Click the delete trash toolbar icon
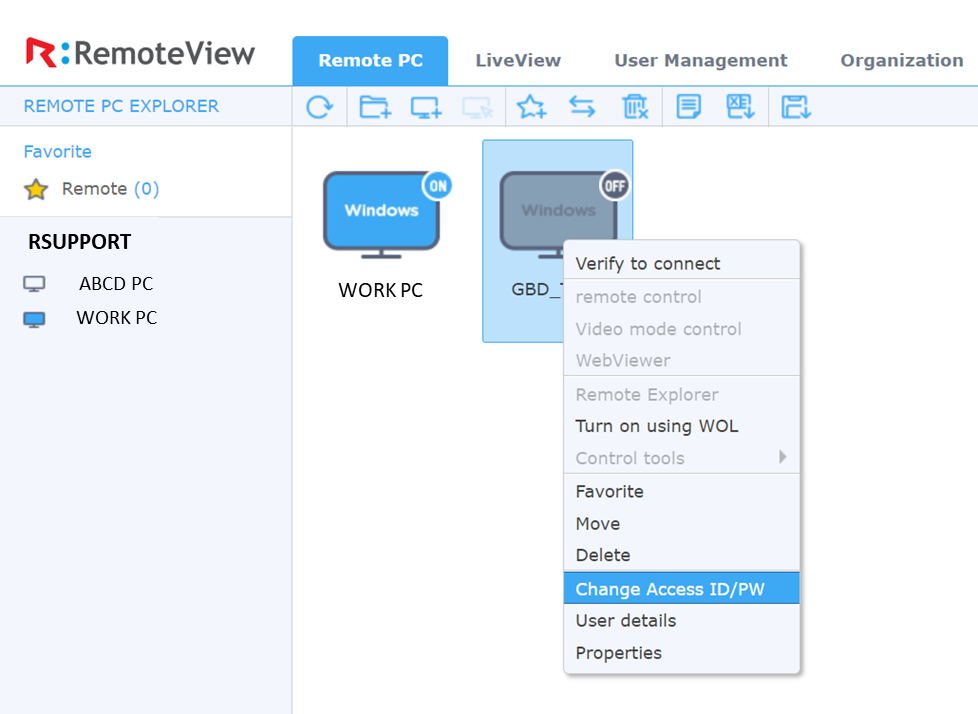The image size is (978, 714). [x=635, y=107]
